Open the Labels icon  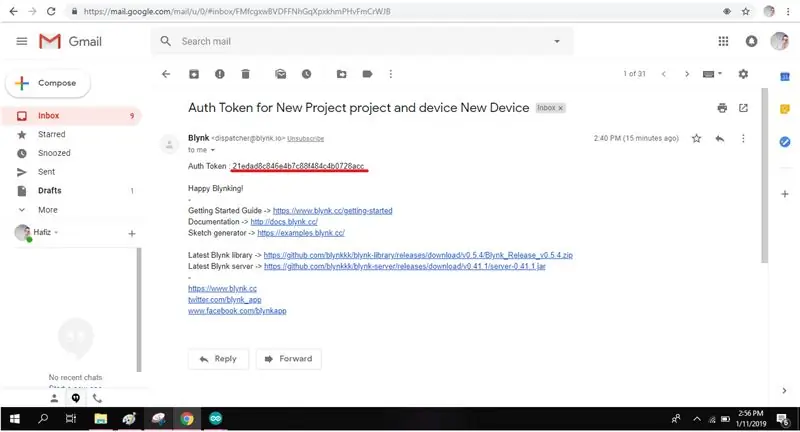coord(367,74)
